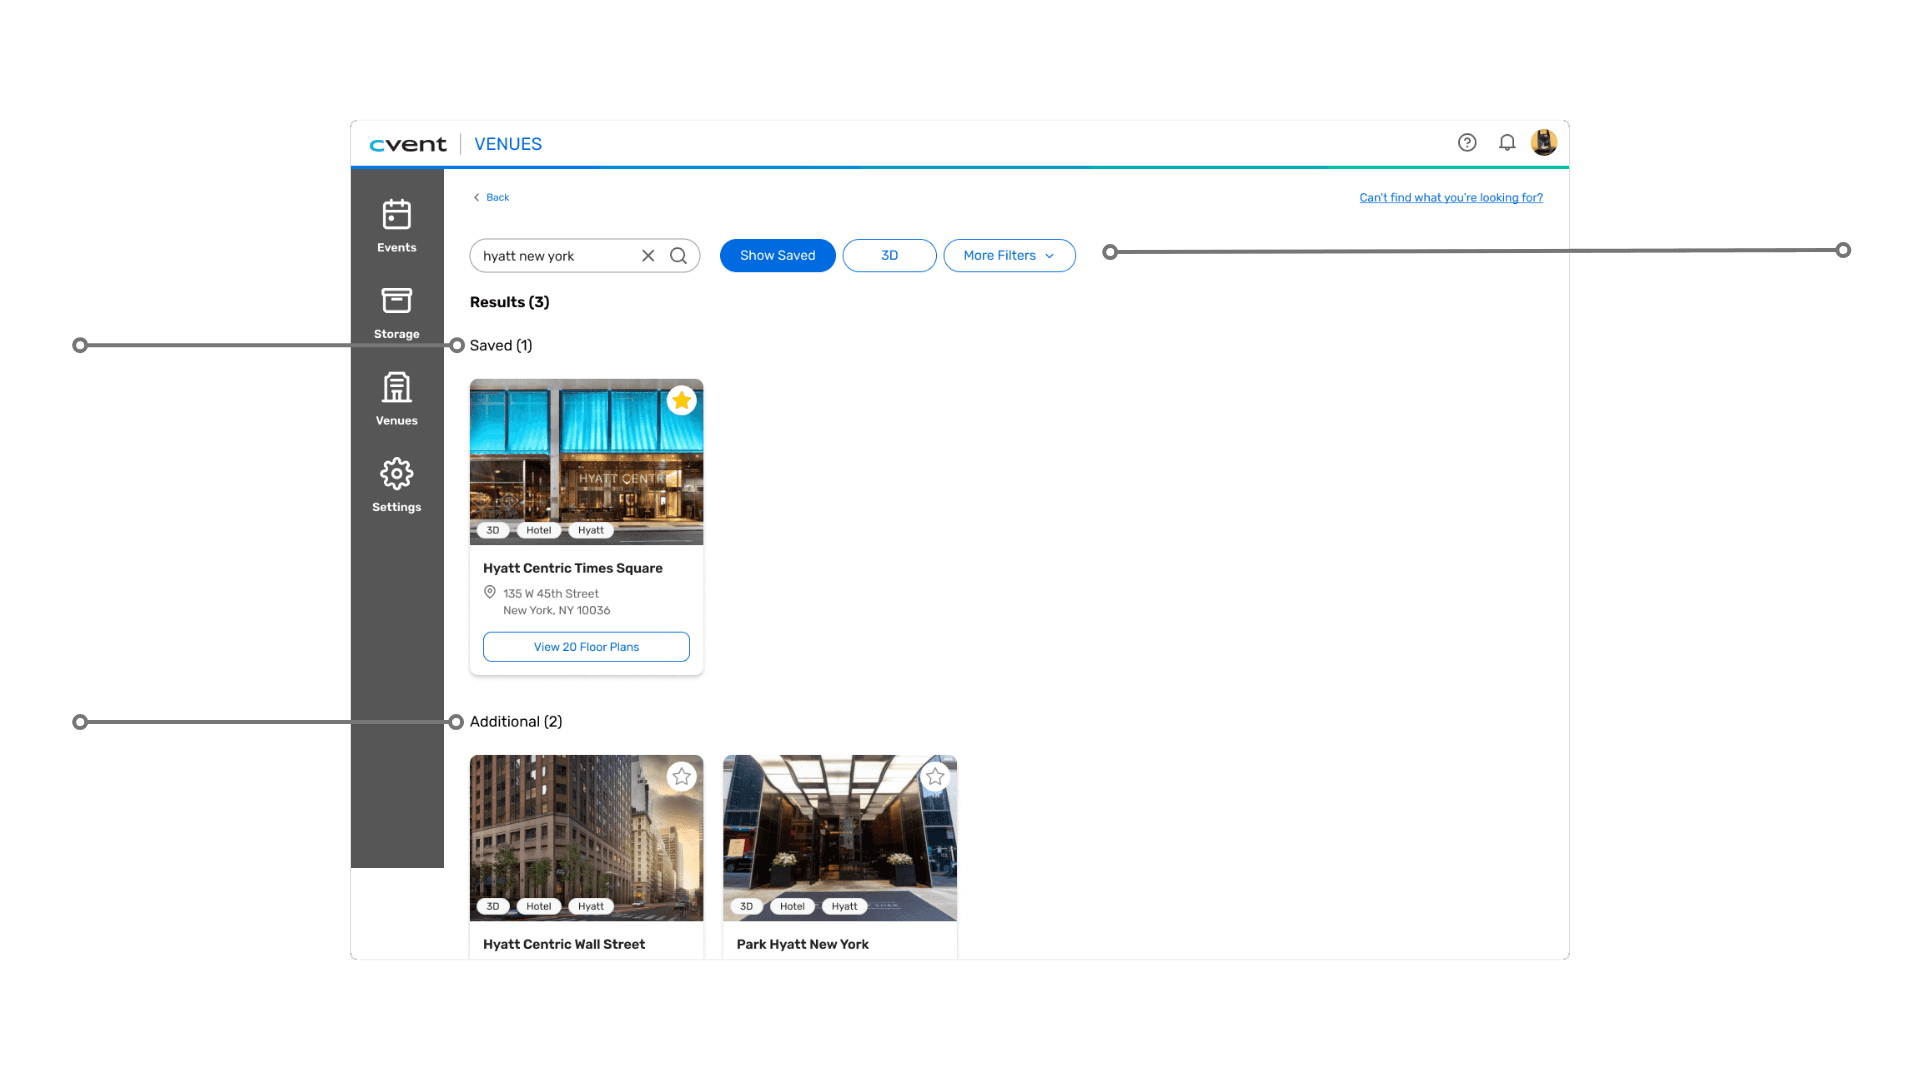Image resolution: width=1920 pixels, height=1080 pixels.
Task: Save Hyatt Centric Wall Street with star
Action: coord(682,777)
